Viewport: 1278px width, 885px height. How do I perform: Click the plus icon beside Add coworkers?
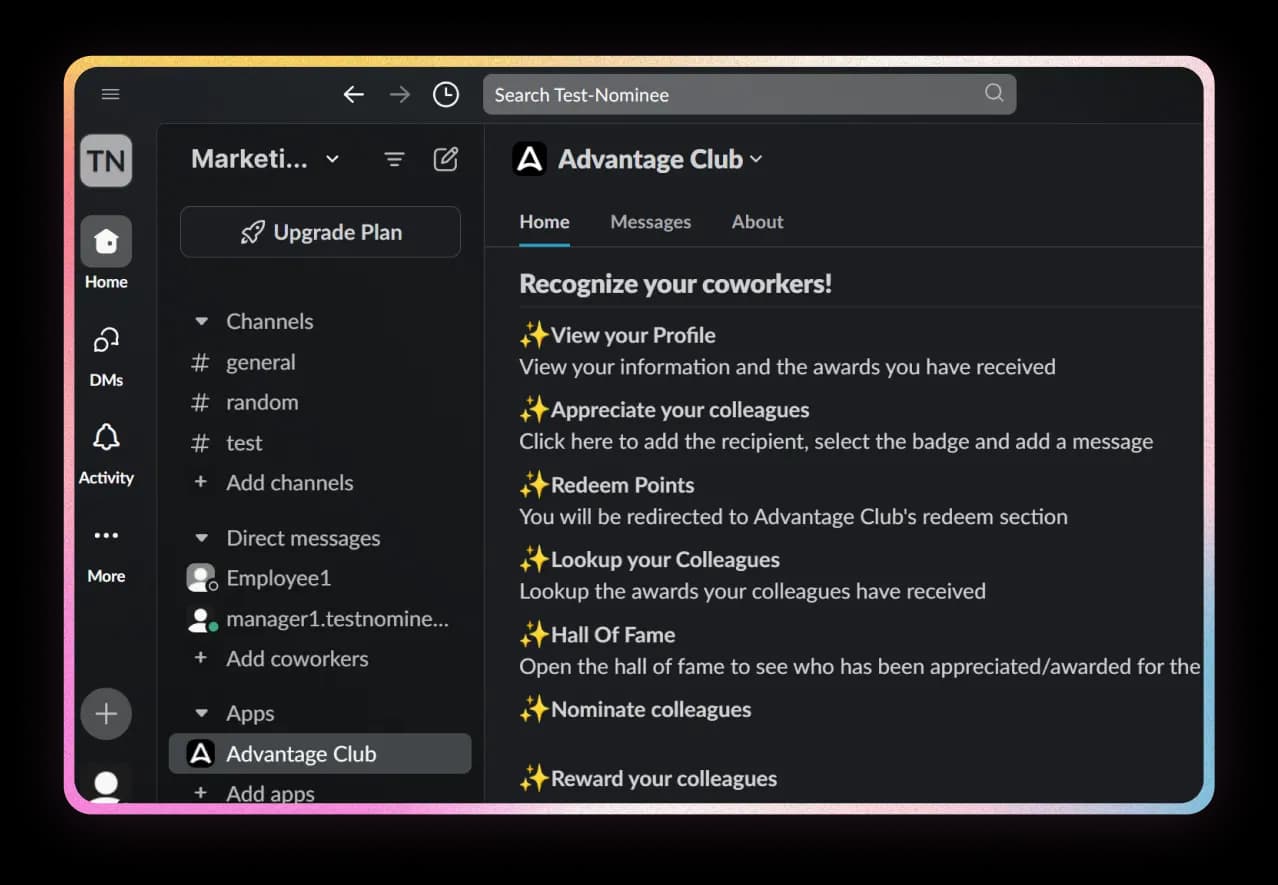pos(201,658)
